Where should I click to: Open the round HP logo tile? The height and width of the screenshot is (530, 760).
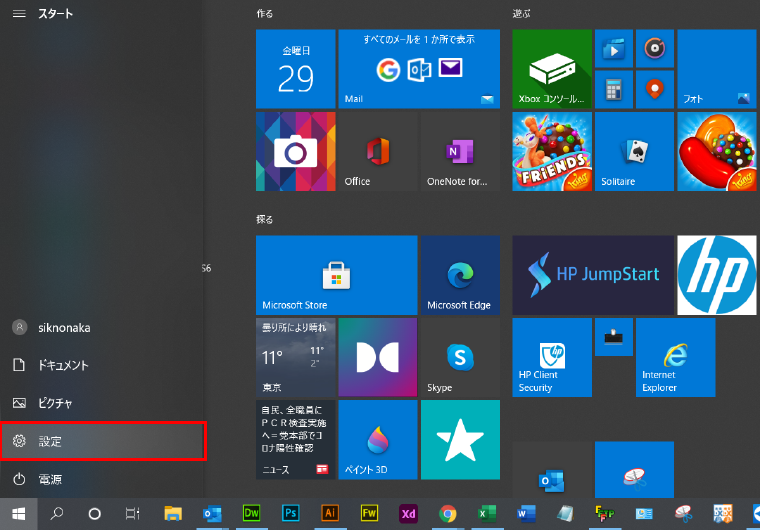click(x=717, y=275)
